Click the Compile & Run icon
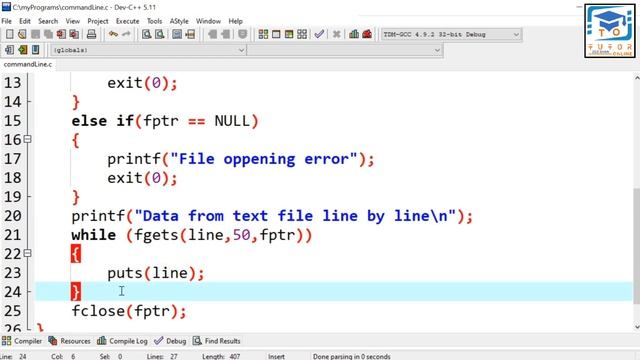Image resolution: width=640 pixels, height=360 pixels. tap(289, 34)
